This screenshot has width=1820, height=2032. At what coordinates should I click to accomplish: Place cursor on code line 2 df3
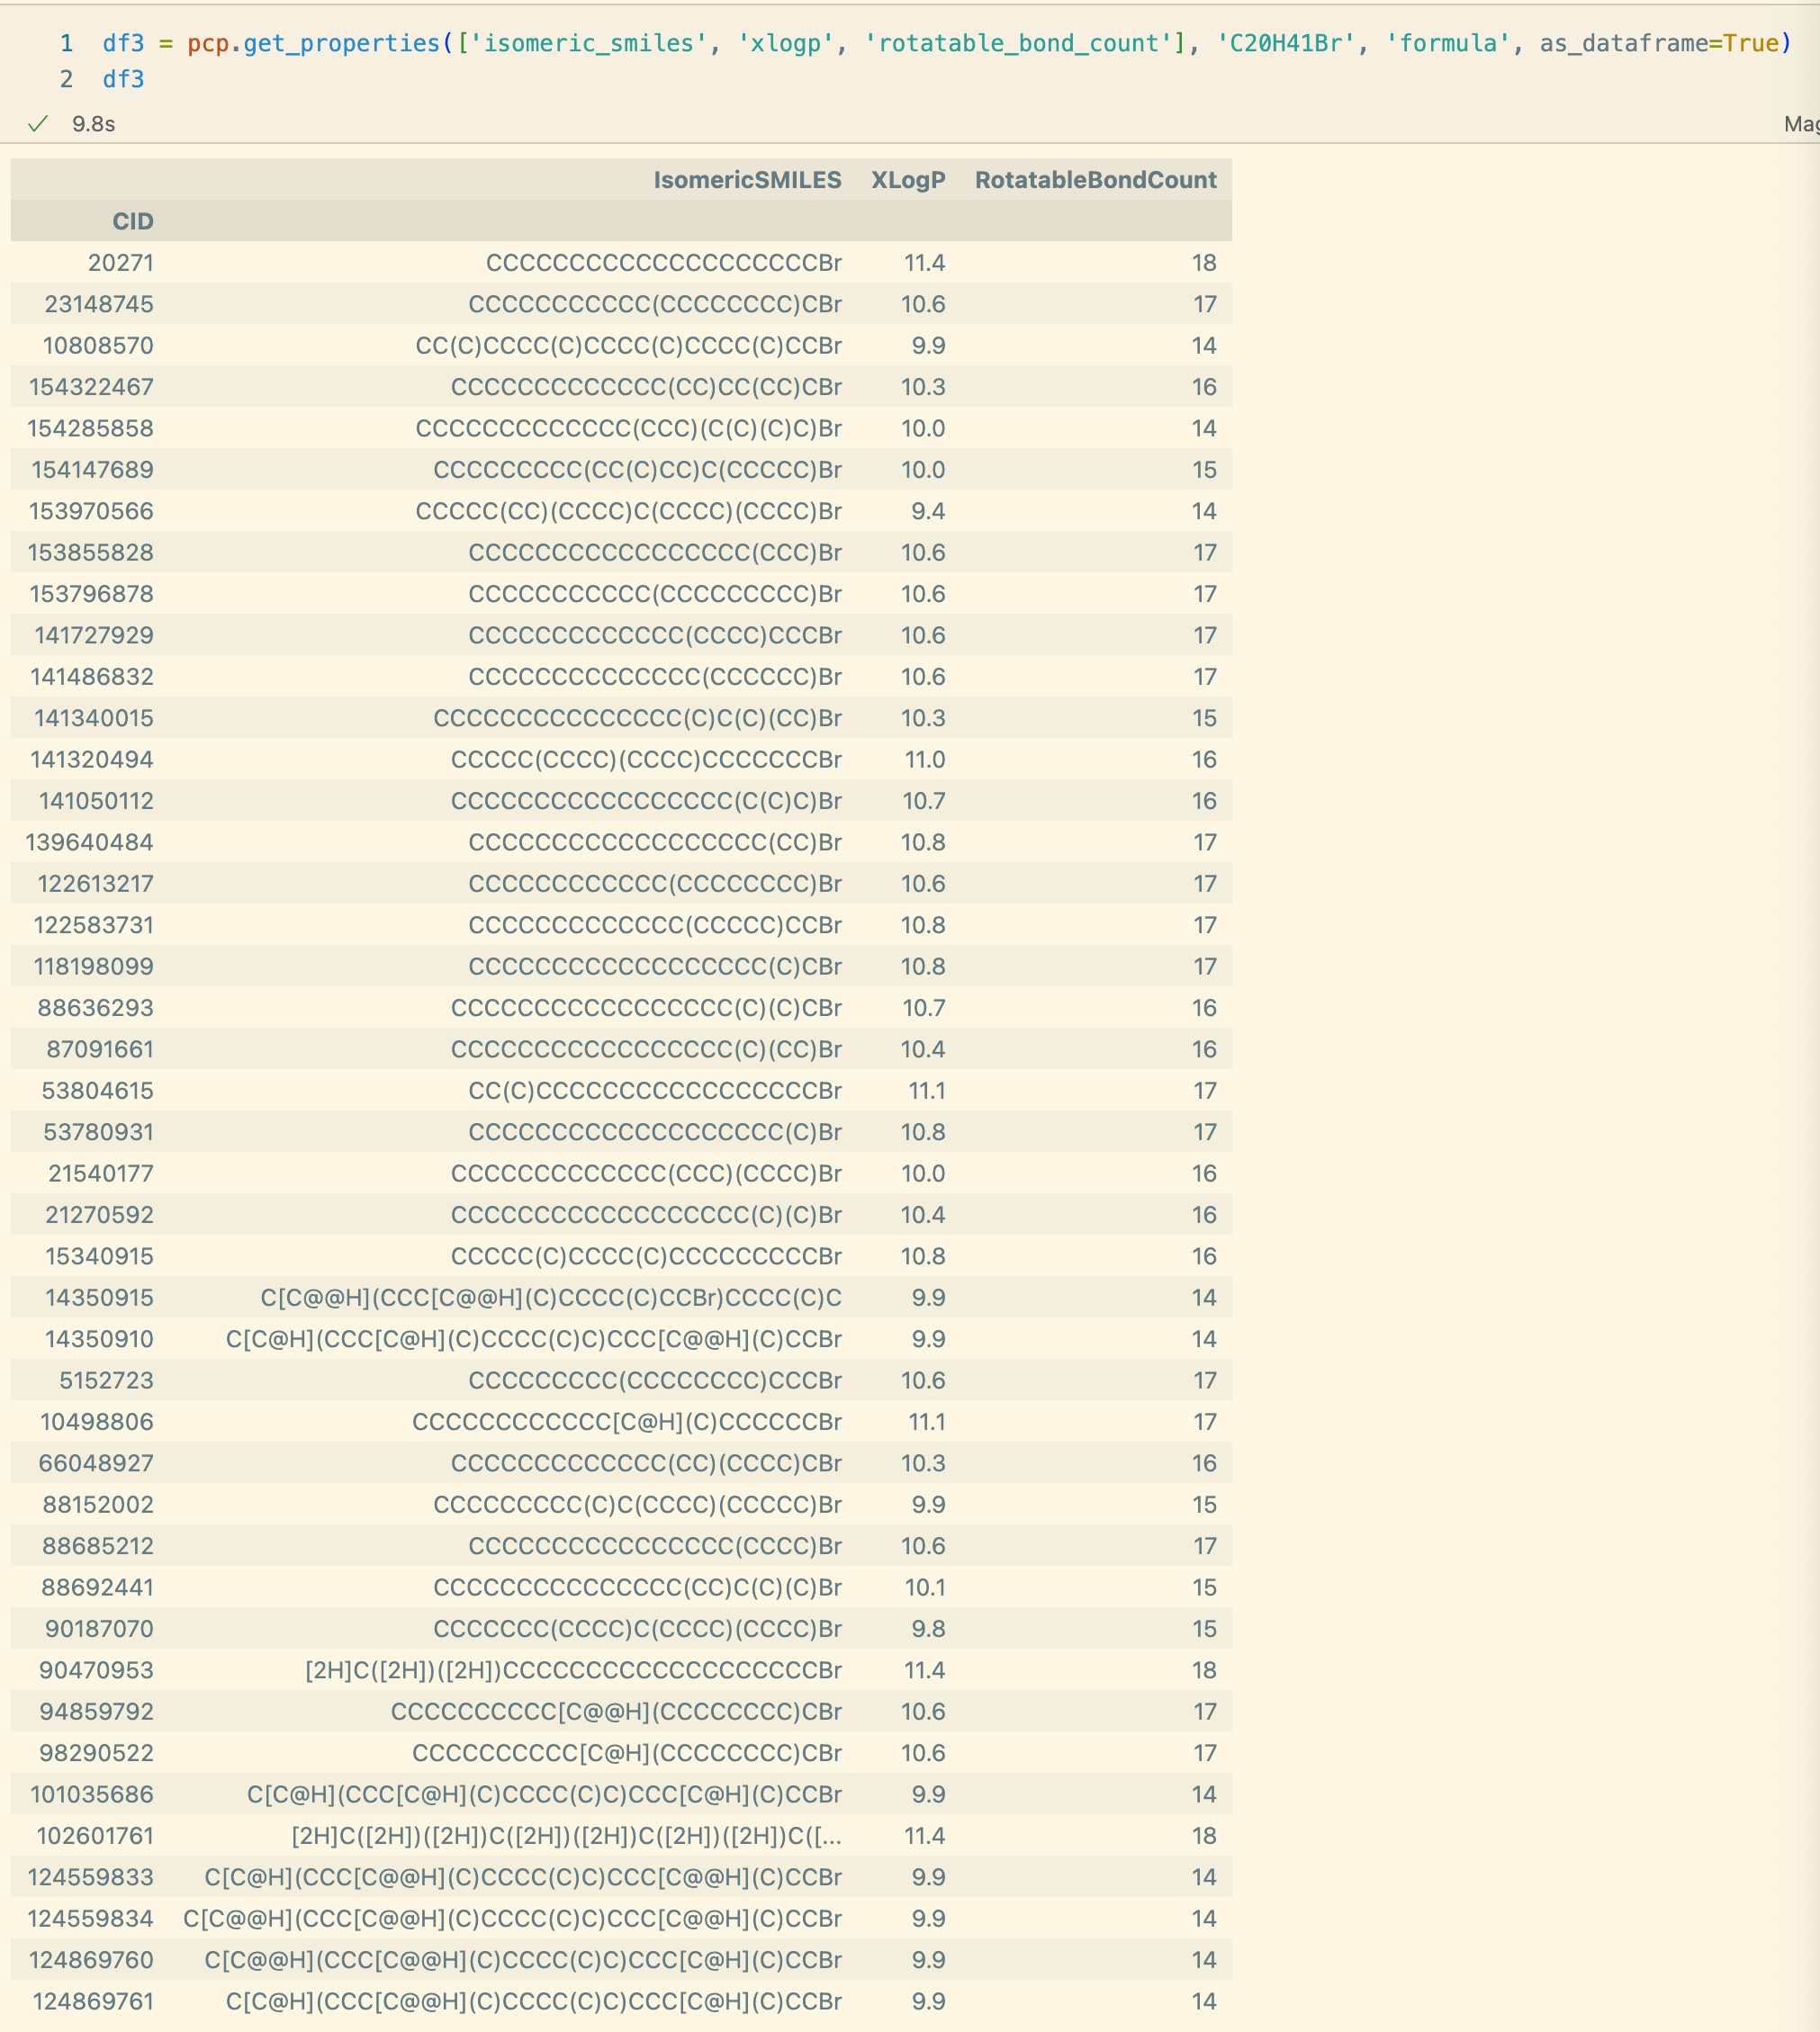(123, 79)
